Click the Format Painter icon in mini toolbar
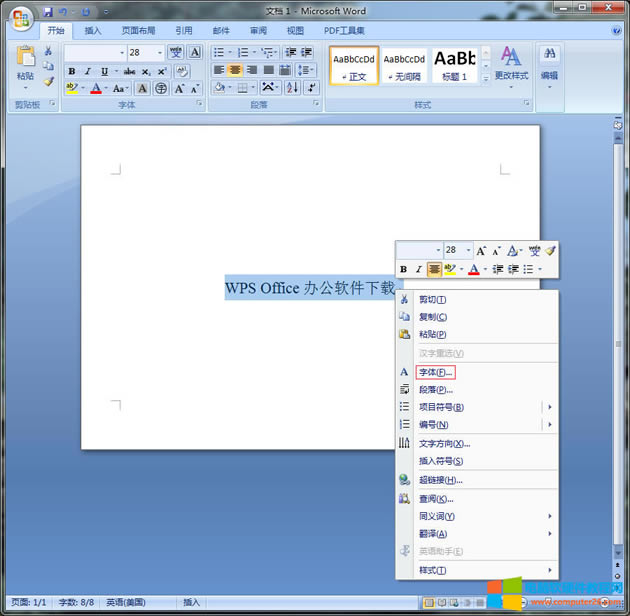 (x=550, y=250)
